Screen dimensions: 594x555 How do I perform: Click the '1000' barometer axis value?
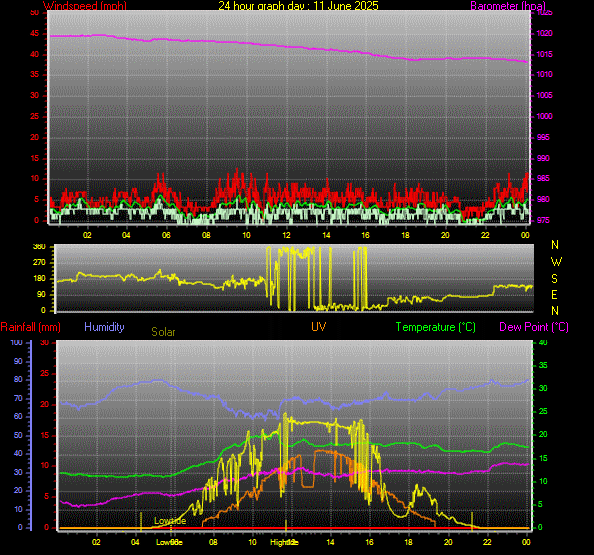pos(544,116)
